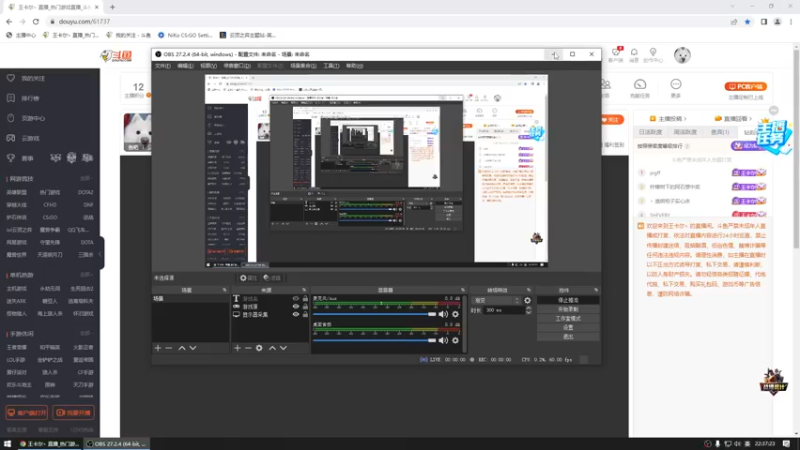Open the OBS 工具(T) menu
The width and height of the screenshot is (800, 450).
(x=331, y=66)
